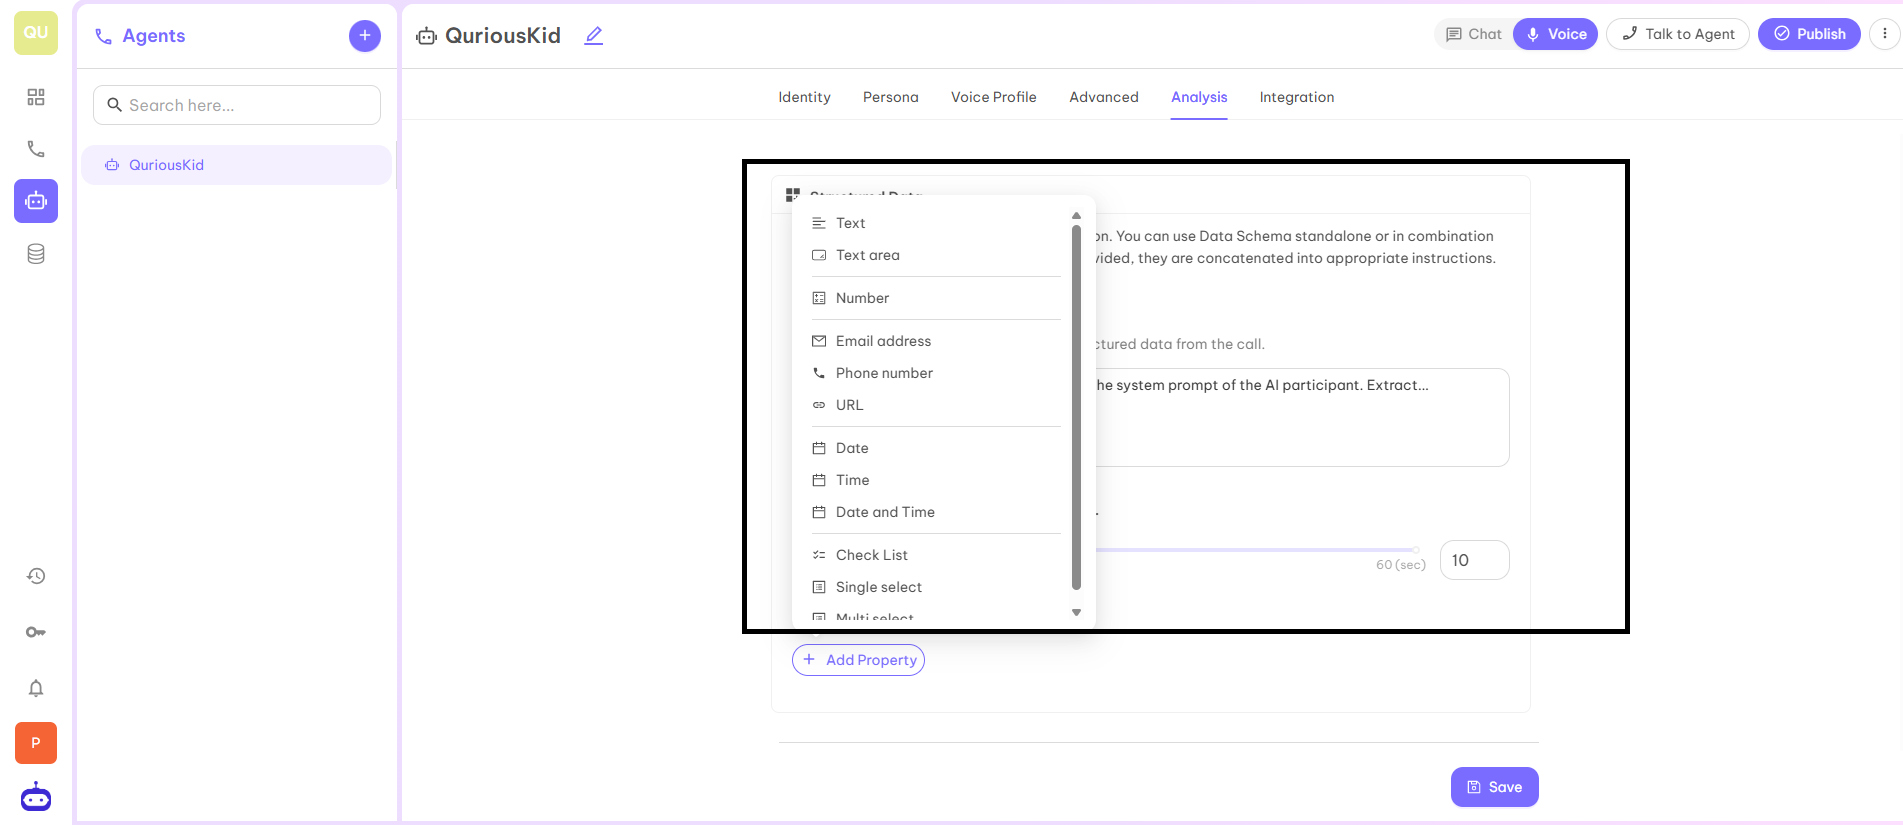Choose URL property type
Image resolution: width=1903 pixels, height=825 pixels.
tap(936, 405)
